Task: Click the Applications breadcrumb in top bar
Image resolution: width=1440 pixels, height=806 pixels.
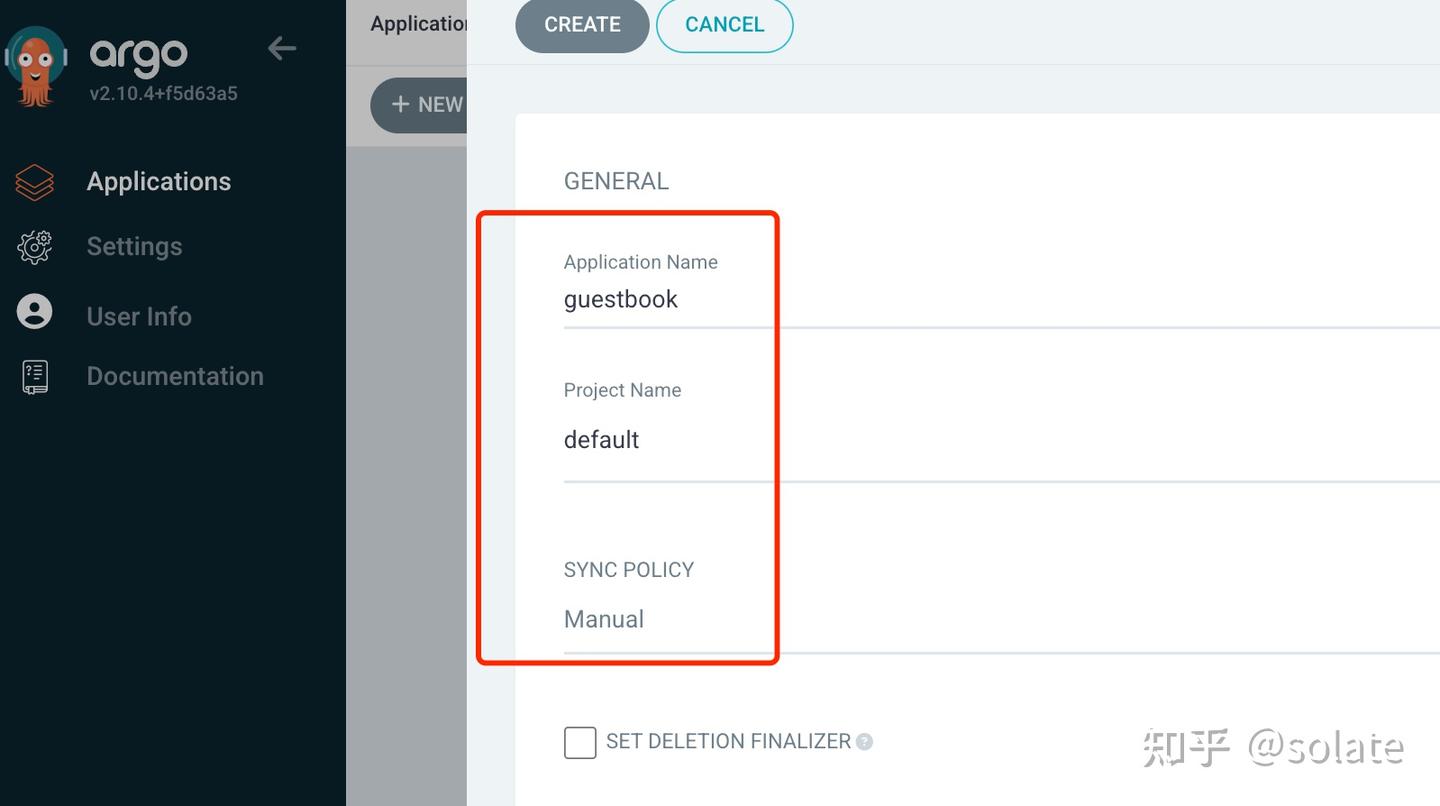Action: [418, 24]
